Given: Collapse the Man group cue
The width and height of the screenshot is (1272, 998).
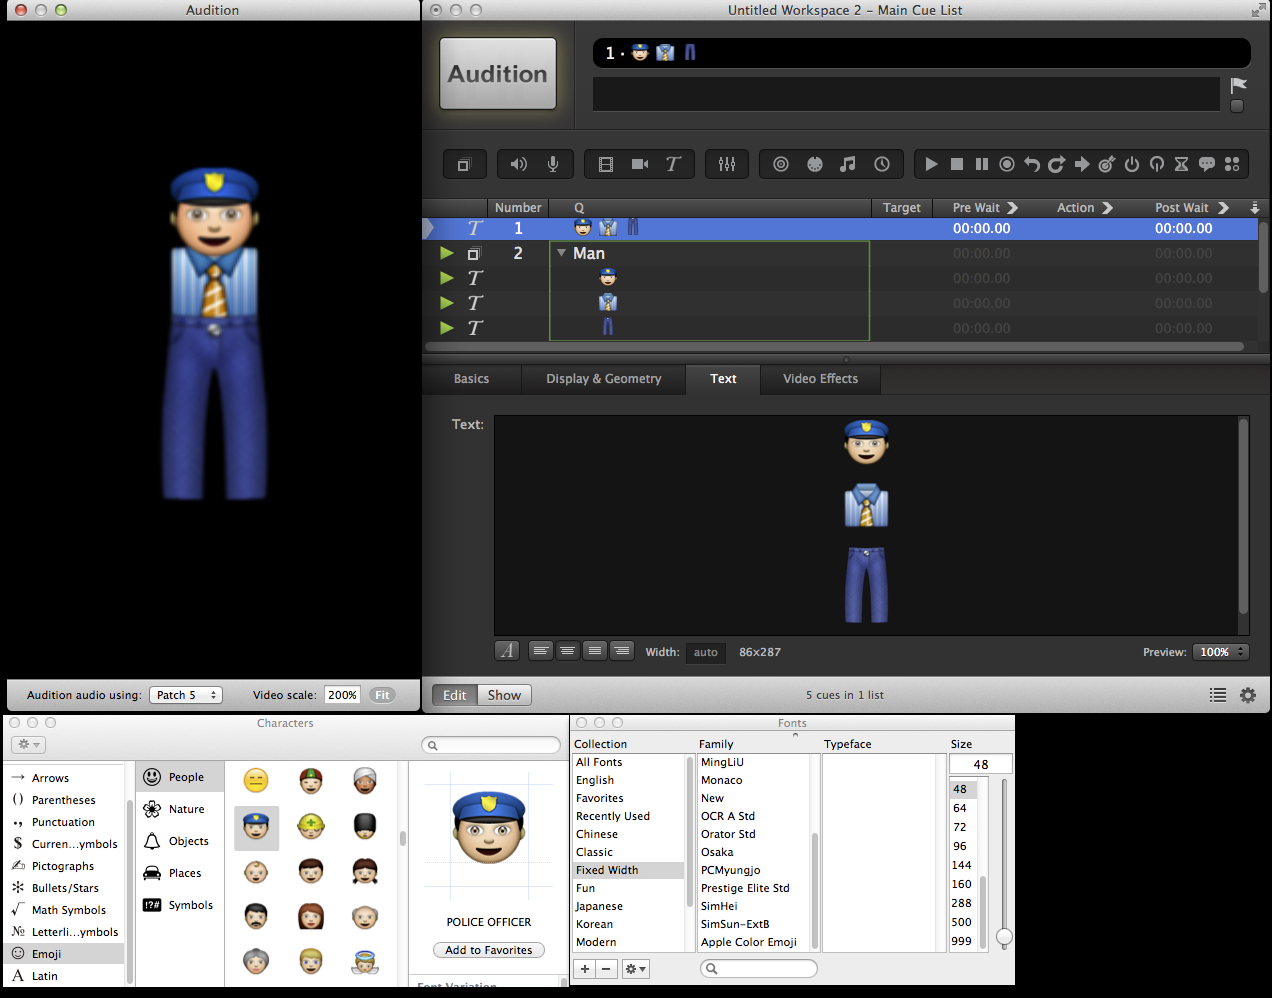Looking at the screenshot, I should point(561,253).
